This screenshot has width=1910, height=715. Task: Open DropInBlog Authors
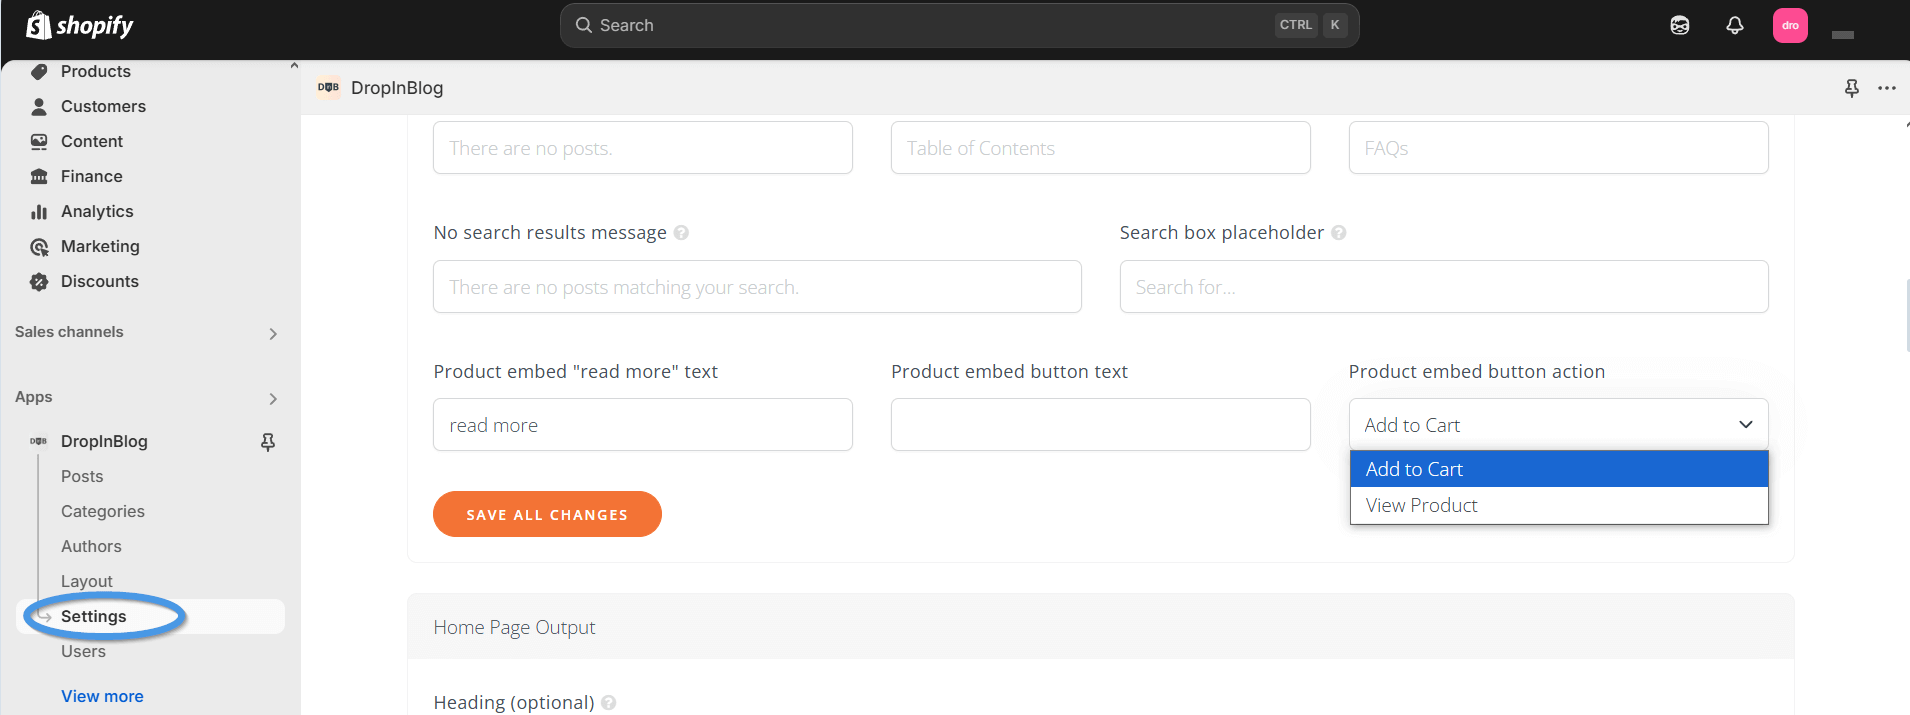91,546
